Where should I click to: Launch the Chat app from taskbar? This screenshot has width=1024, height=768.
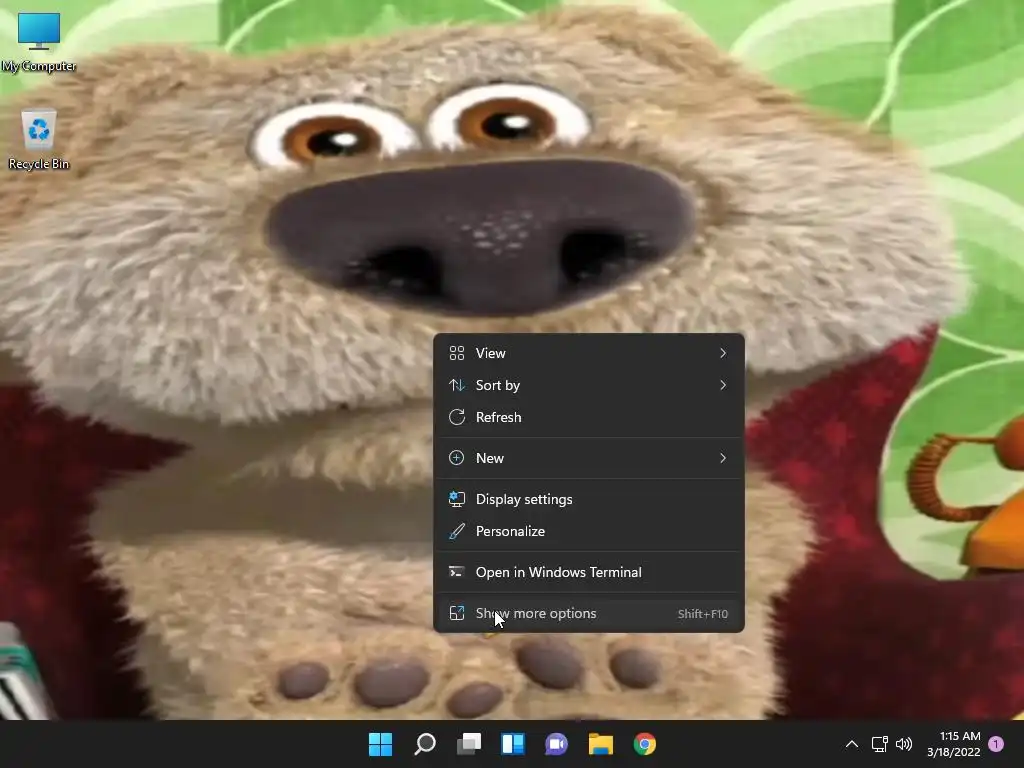(x=556, y=744)
